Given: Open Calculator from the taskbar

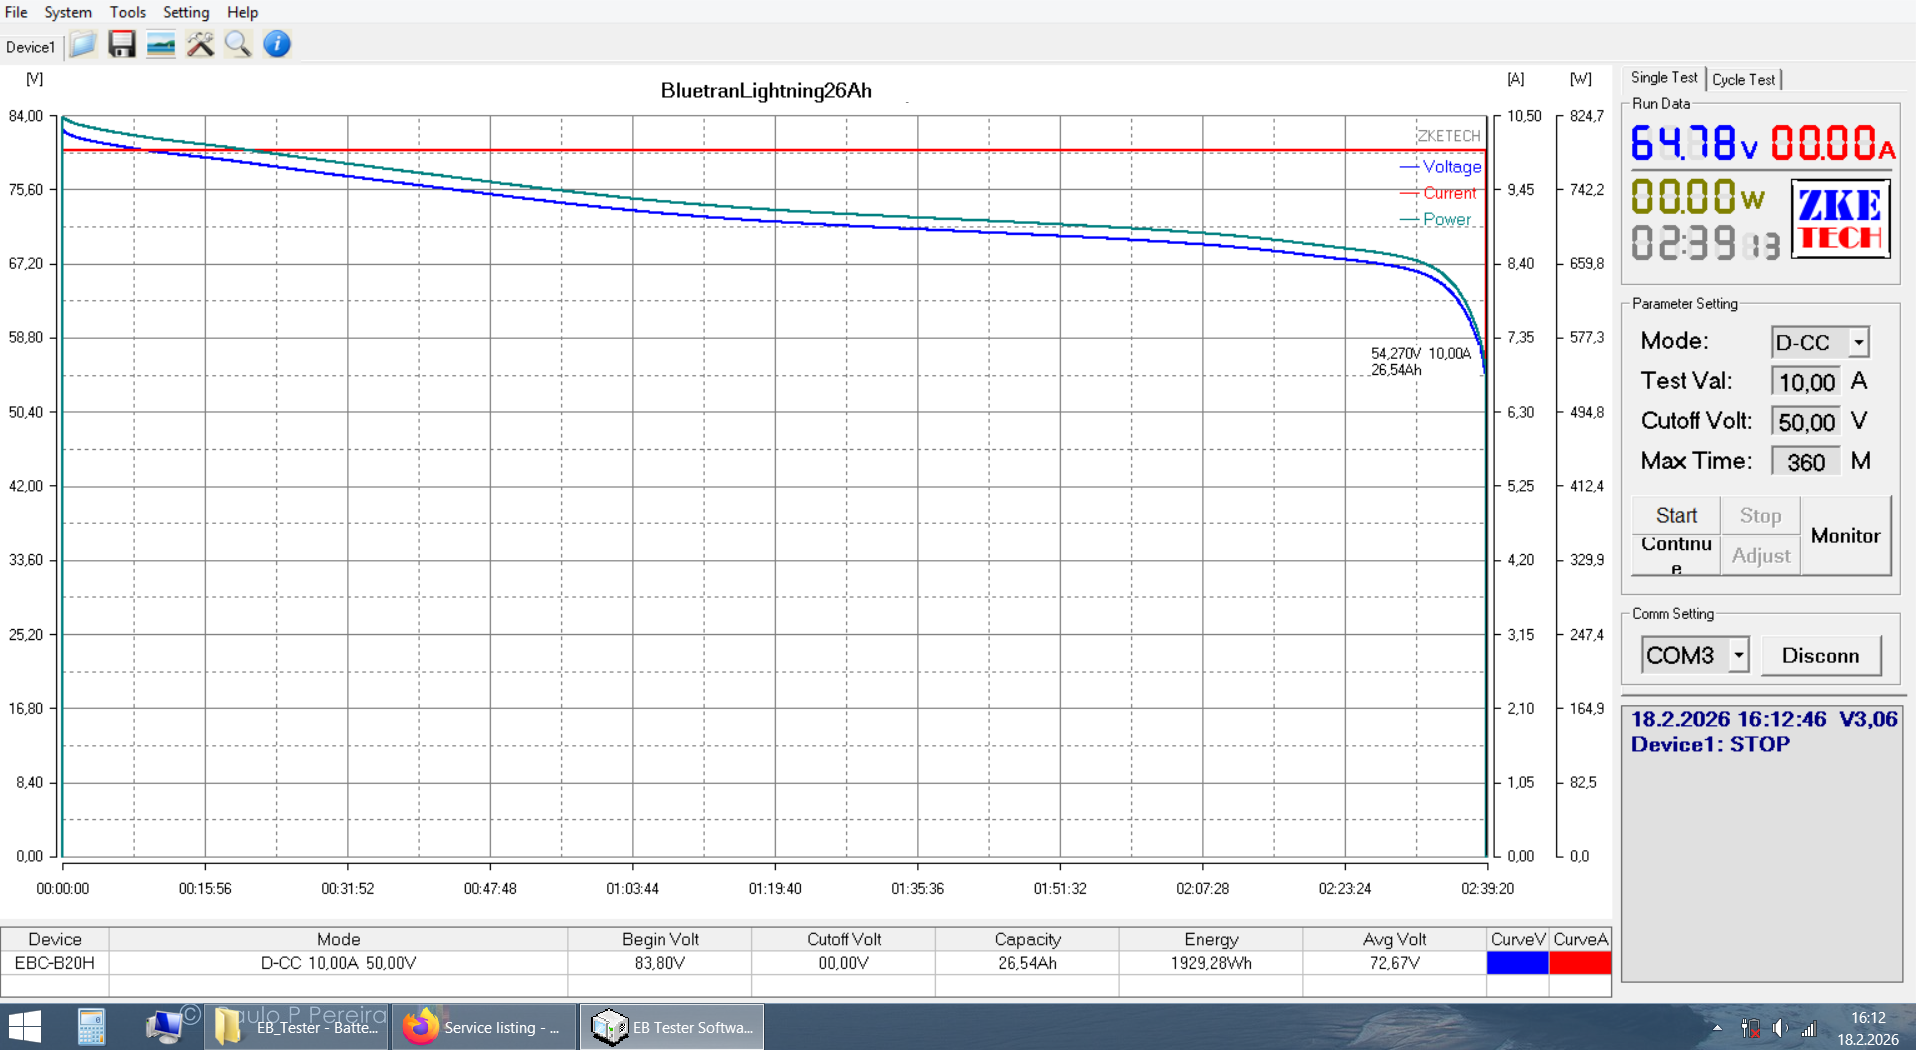Looking at the screenshot, I should click(x=91, y=1027).
